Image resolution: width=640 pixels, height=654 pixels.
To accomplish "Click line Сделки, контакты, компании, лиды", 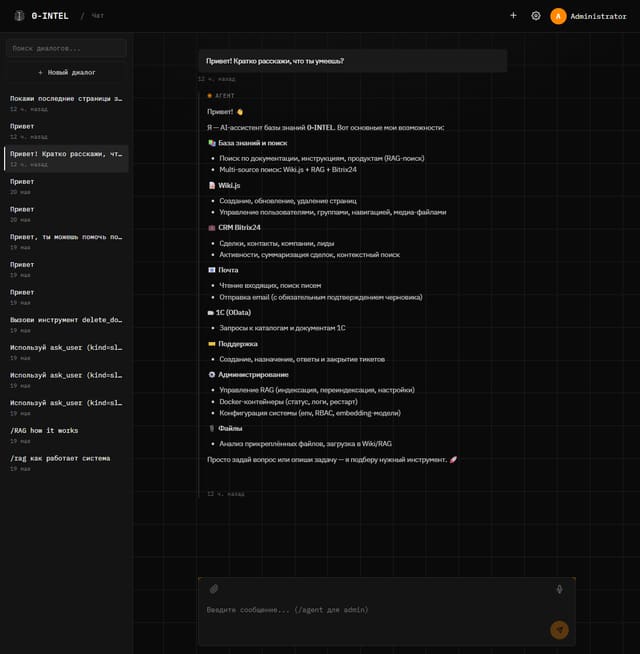I will click(277, 244).
